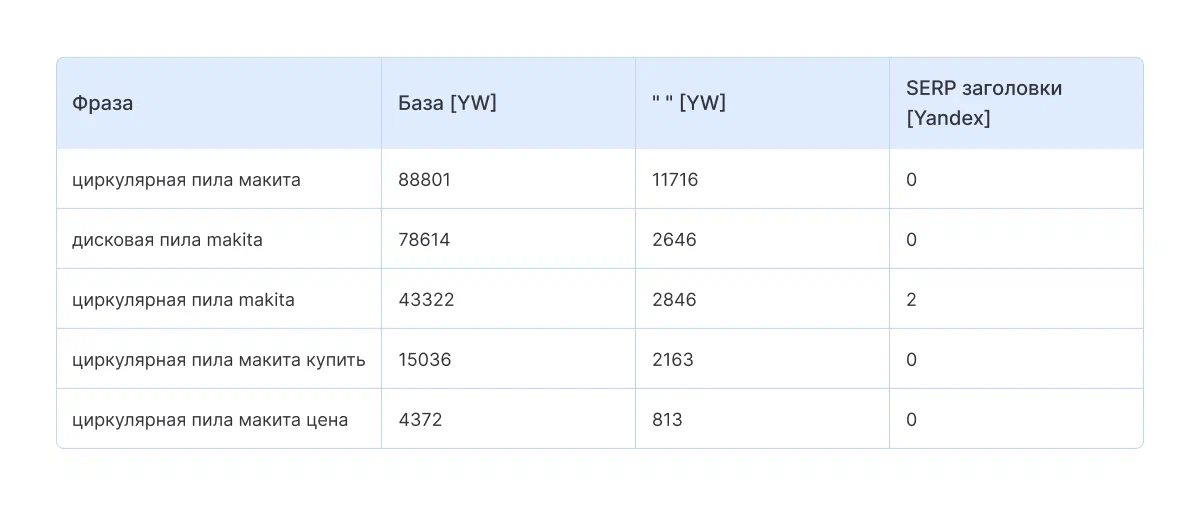Click "циркулярная пила макита купить" phrase
Viewport: 1200px width, 505px height.
(x=219, y=360)
